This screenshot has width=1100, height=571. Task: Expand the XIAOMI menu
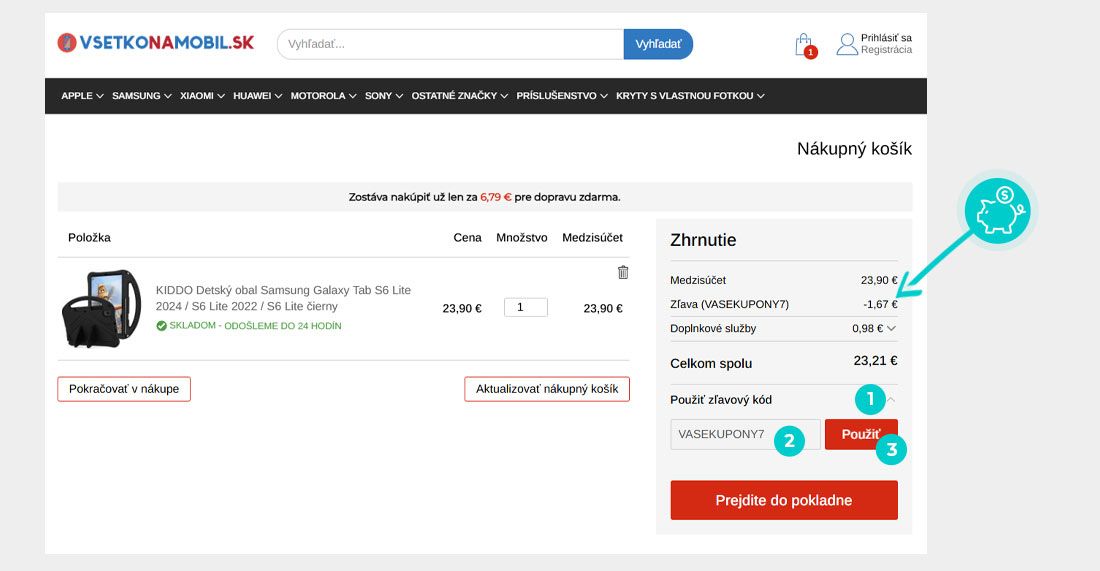(x=202, y=96)
